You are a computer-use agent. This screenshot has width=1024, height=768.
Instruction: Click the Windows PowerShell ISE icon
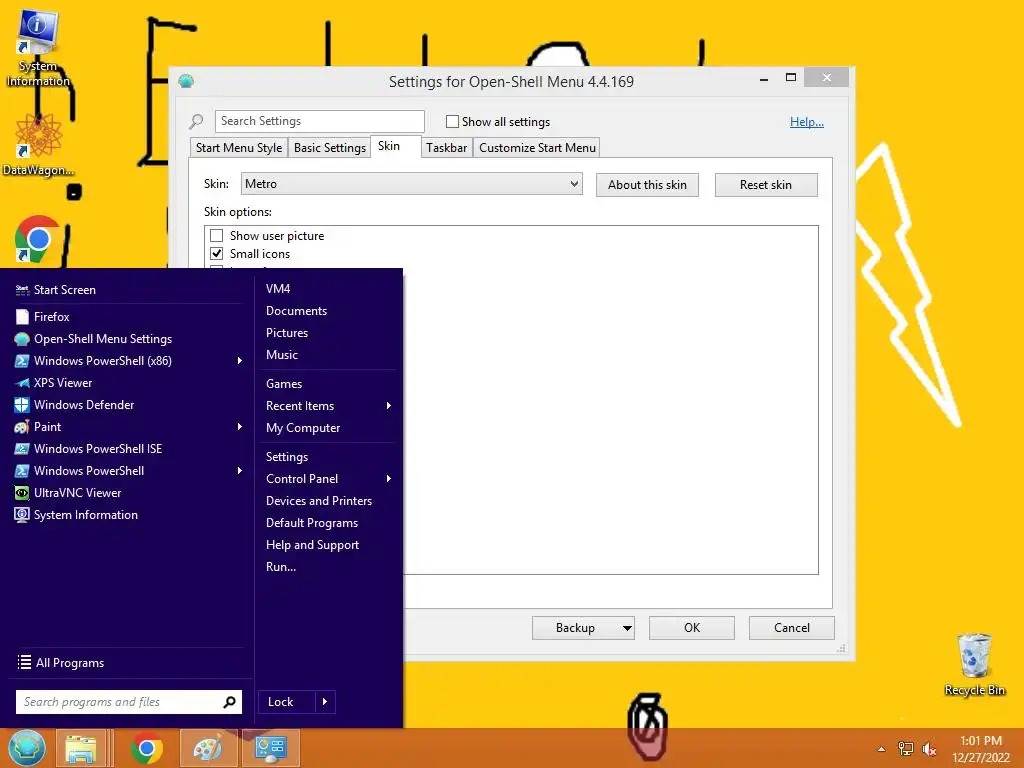pos(22,449)
